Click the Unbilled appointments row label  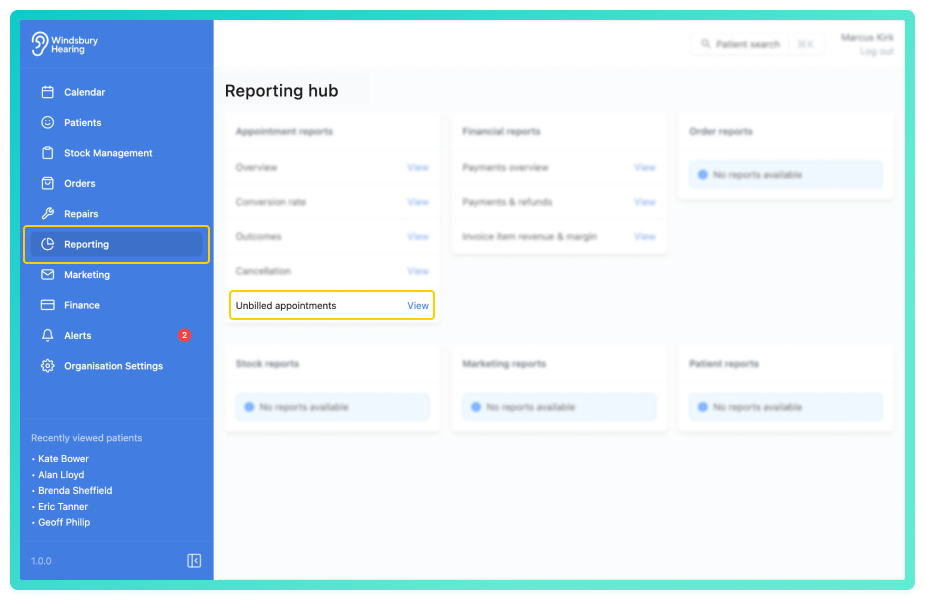[x=286, y=306]
